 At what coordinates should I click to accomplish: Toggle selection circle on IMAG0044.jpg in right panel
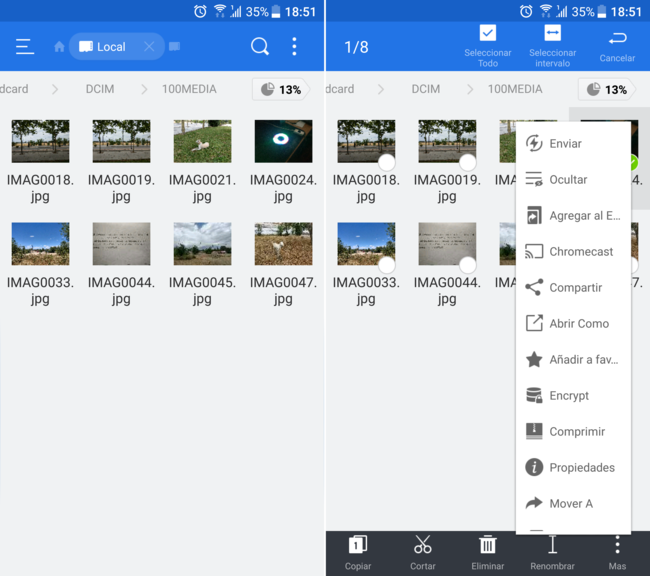pos(467,265)
